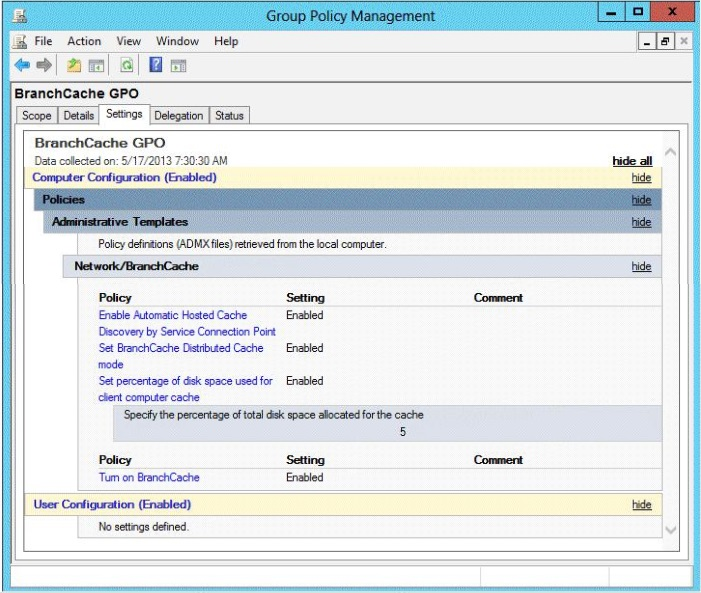Toggle Show/Hide Console Tree icon
This screenshot has width=701, height=593.
point(96,66)
